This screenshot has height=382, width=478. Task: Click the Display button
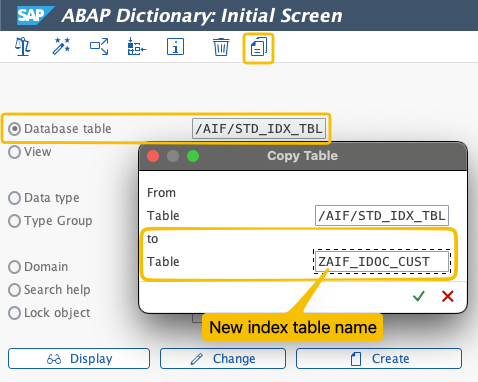pos(79,359)
